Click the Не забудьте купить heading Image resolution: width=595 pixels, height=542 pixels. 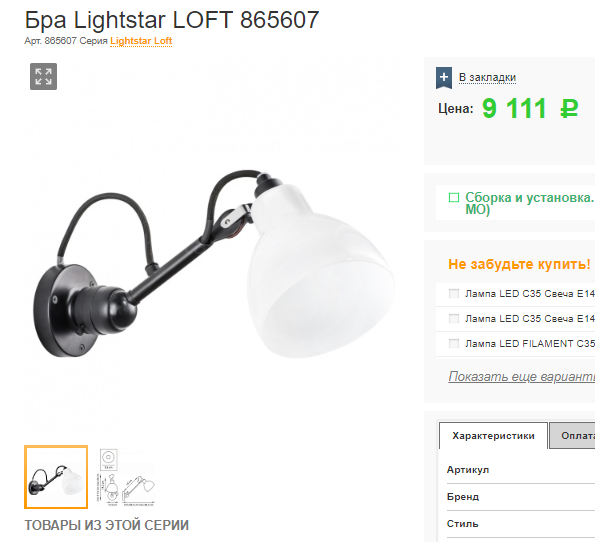pyautogui.click(x=519, y=264)
